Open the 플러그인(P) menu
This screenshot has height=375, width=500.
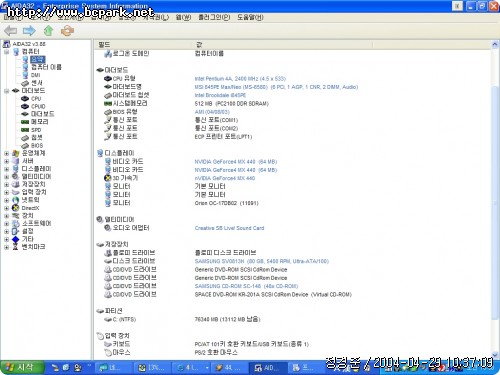pos(214,17)
